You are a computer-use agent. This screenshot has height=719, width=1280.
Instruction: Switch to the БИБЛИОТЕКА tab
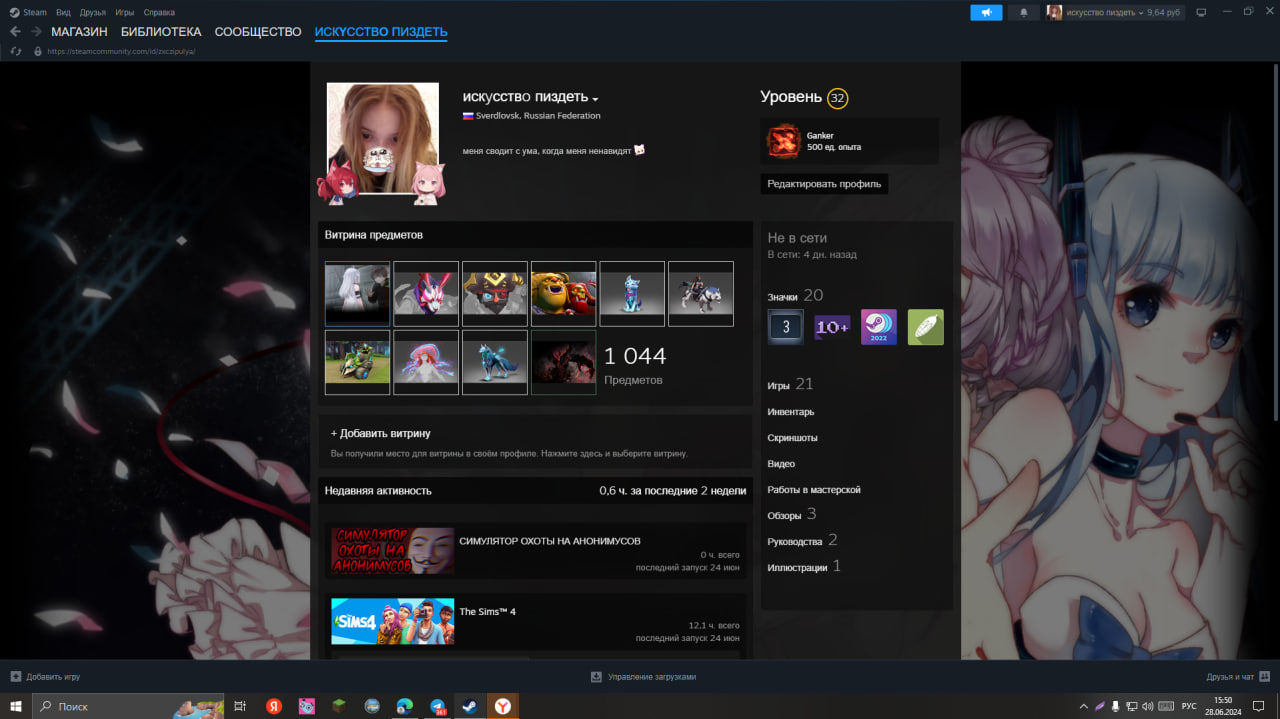[x=161, y=32]
